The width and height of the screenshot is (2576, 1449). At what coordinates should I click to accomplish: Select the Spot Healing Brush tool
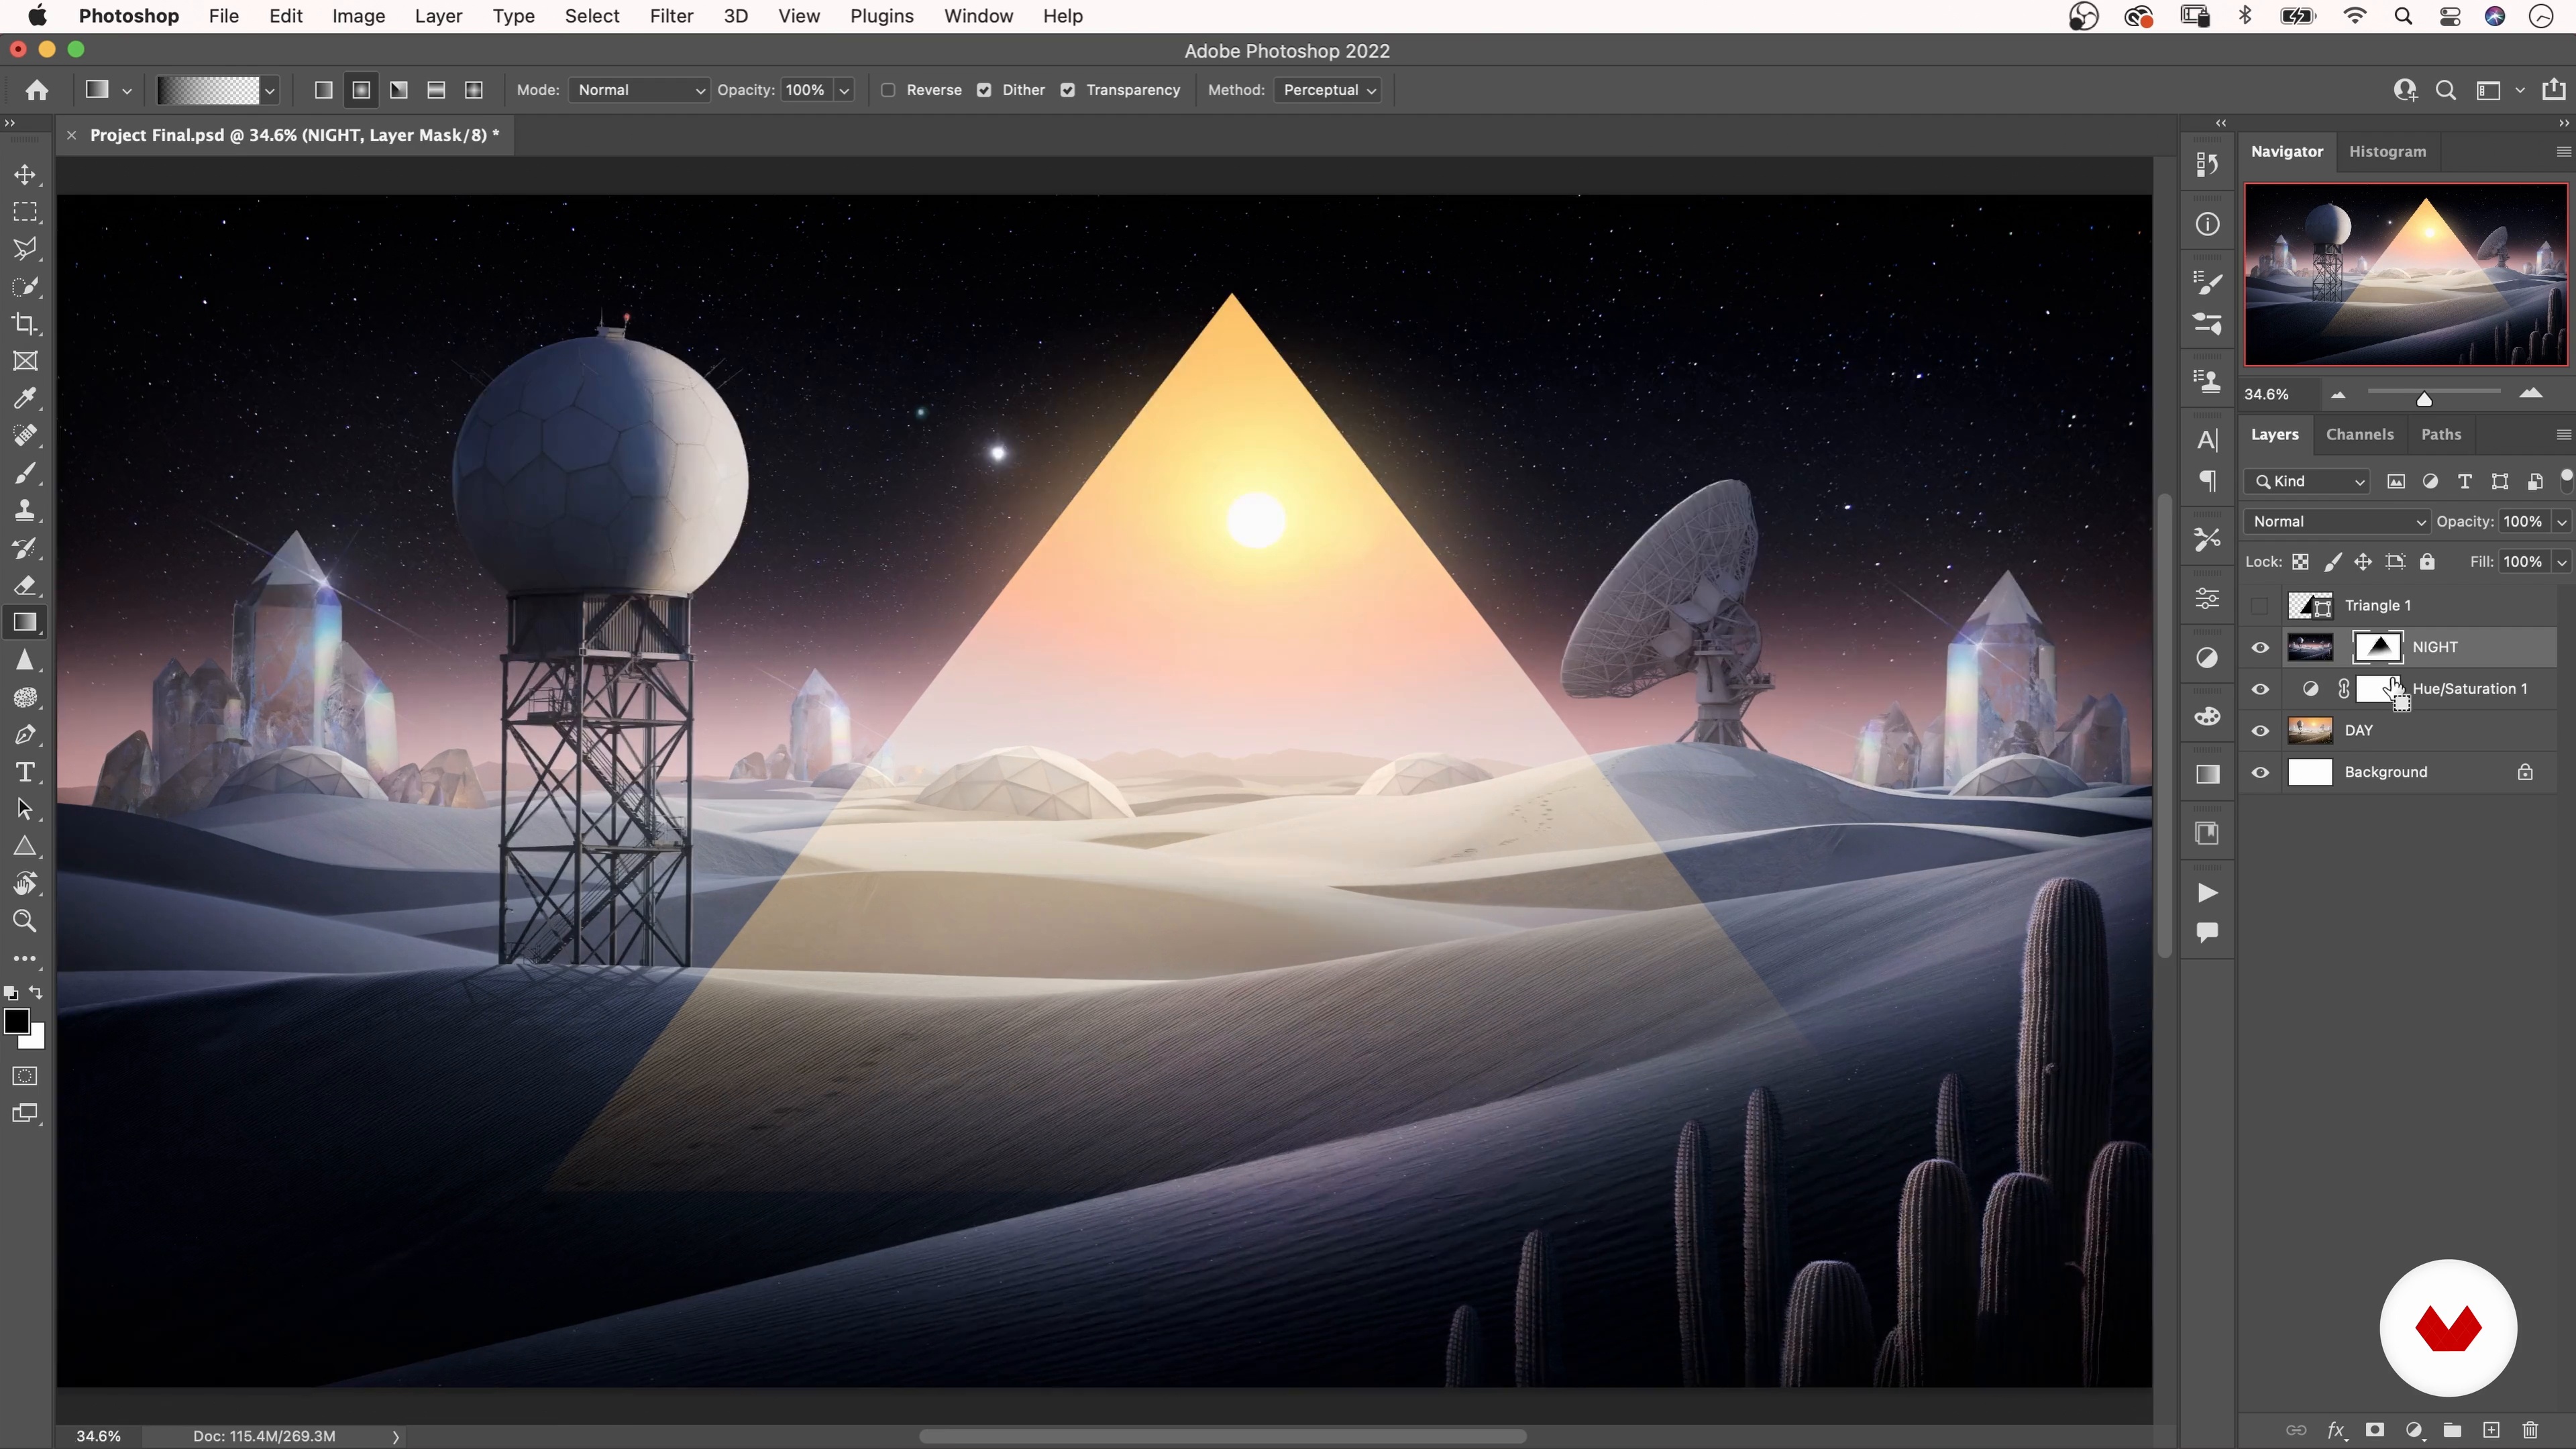point(25,436)
